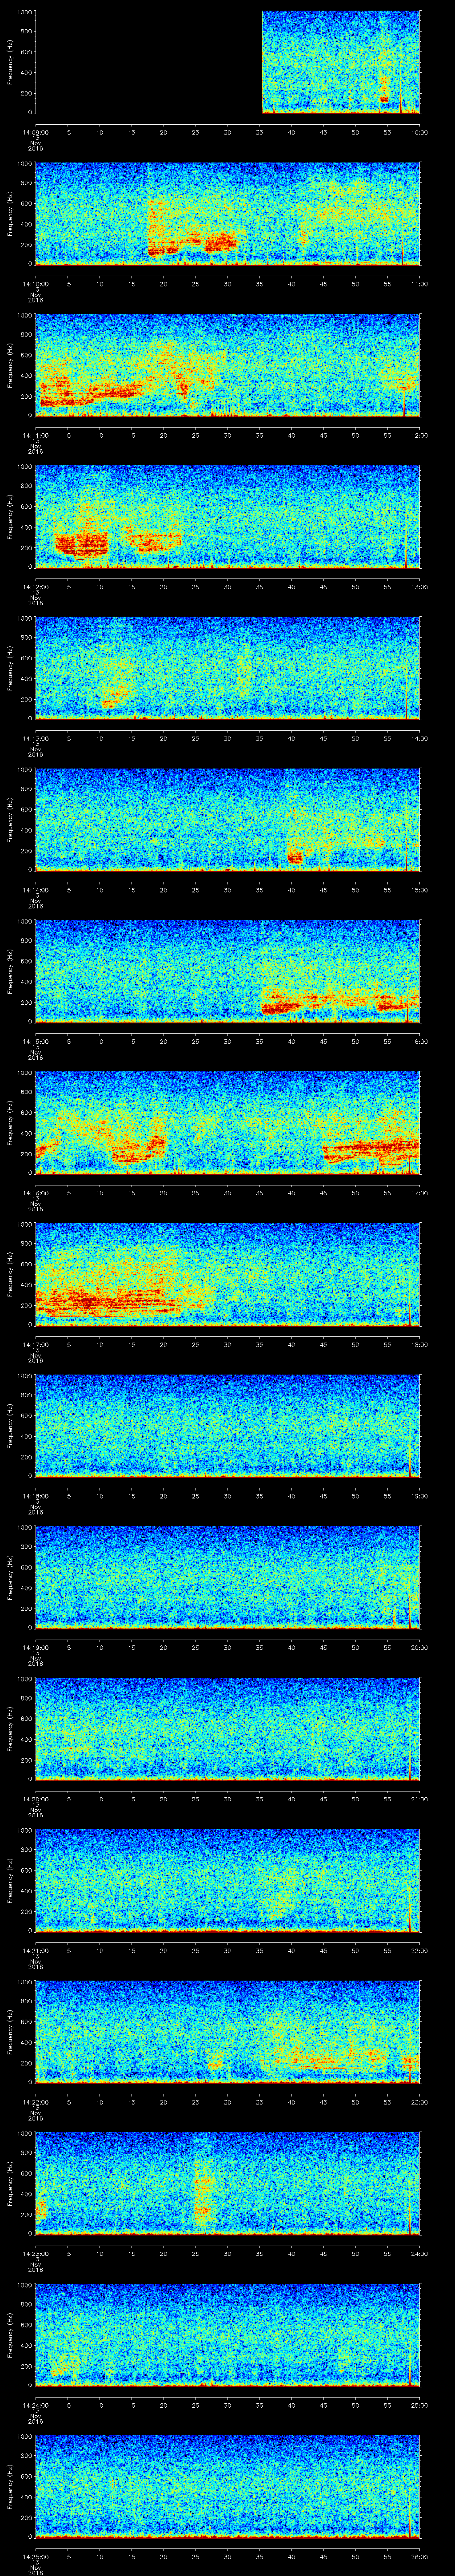This screenshot has height=2576, width=455.
Task: Select the spectrogram panel starting at 14:16:00
Action: click(228, 1123)
